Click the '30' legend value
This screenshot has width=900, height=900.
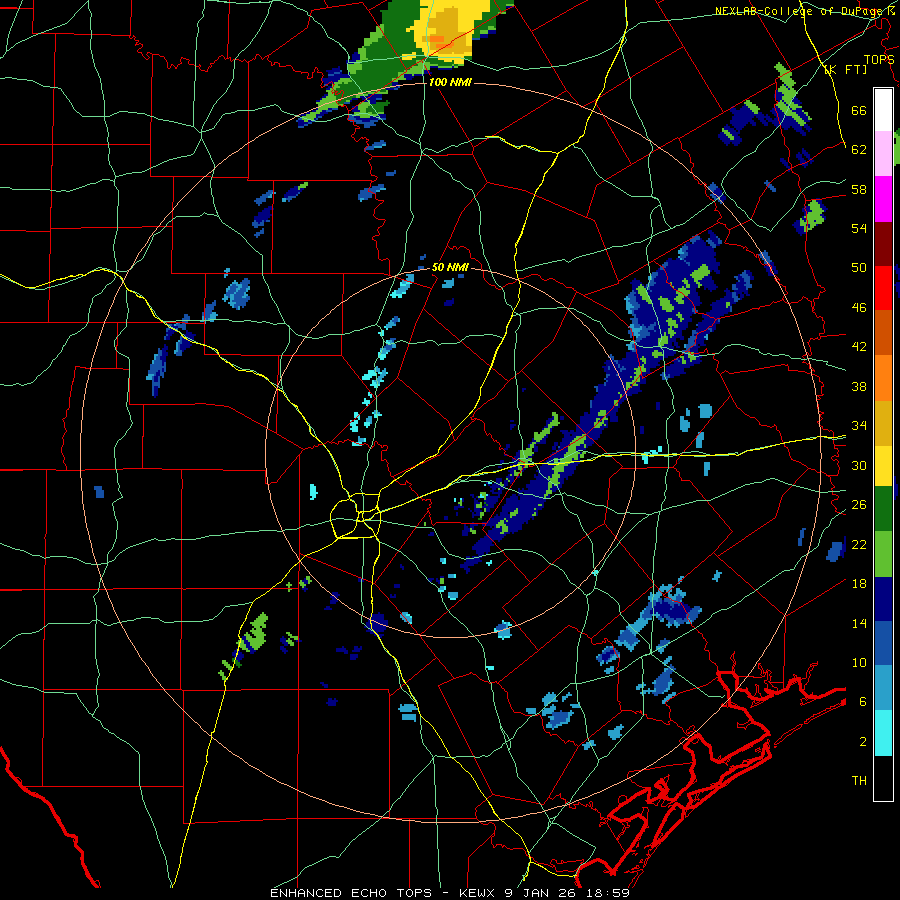pos(859,465)
